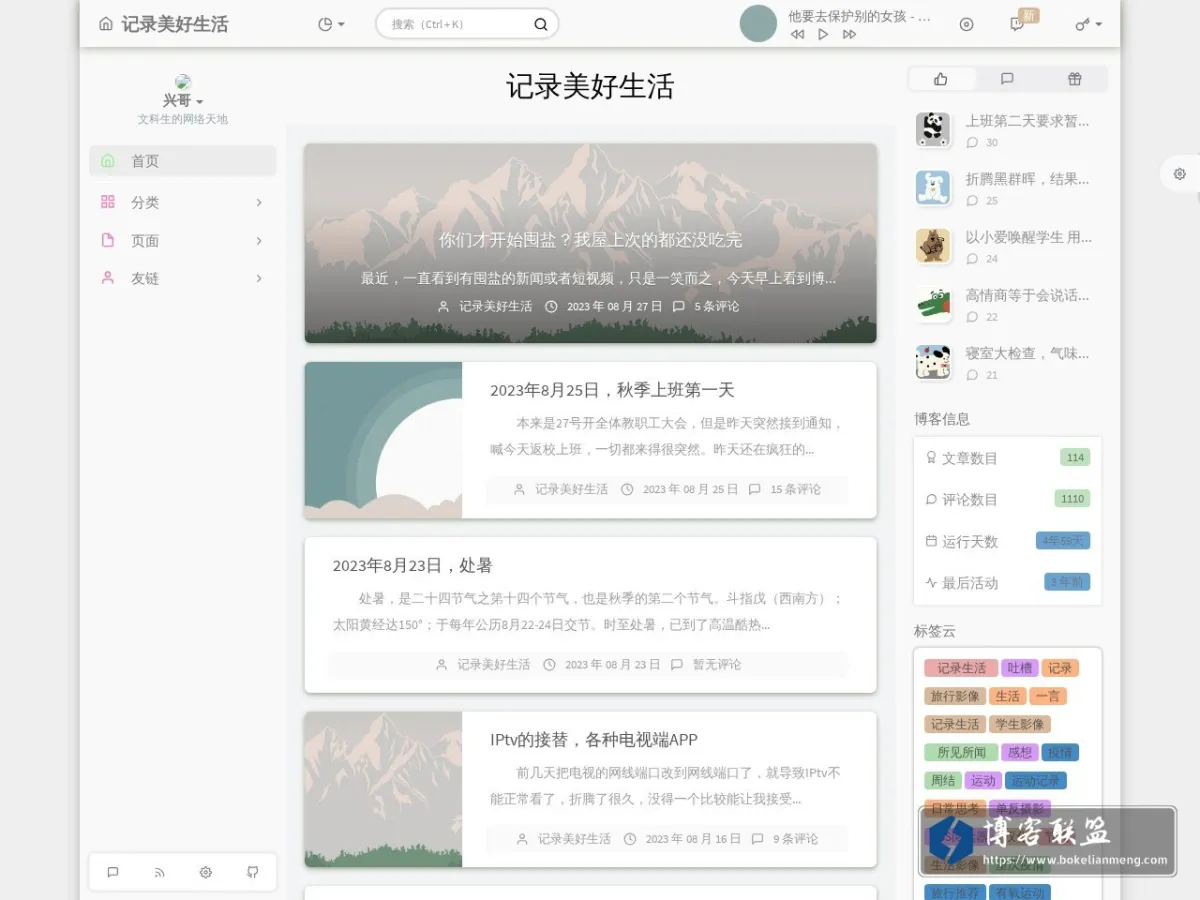
Task: Open floating settings gear at right edge
Action: [x=1180, y=173]
